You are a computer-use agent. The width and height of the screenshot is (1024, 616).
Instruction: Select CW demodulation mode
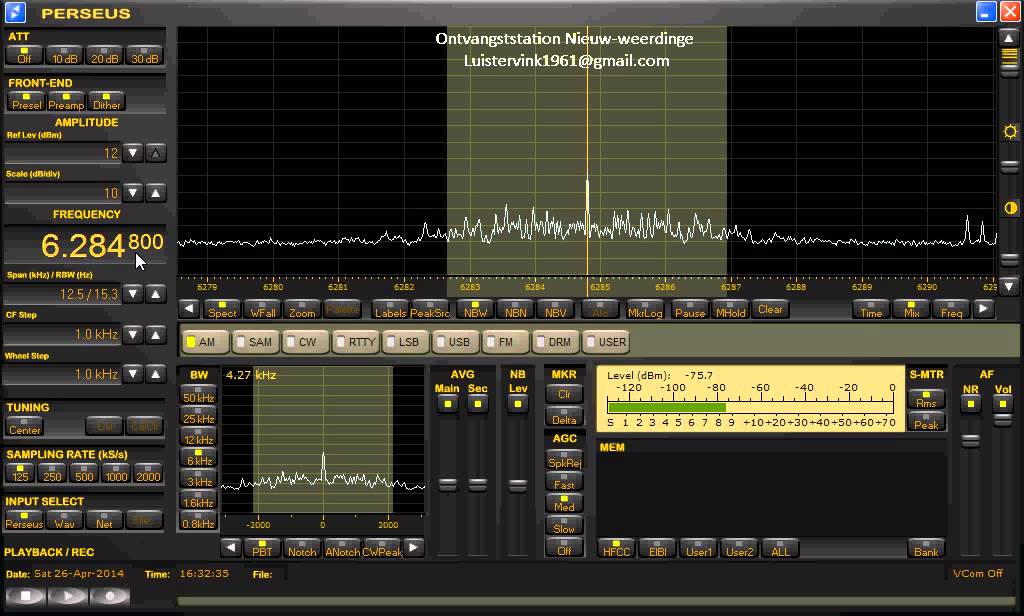pyautogui.click(x=305, y=342)
